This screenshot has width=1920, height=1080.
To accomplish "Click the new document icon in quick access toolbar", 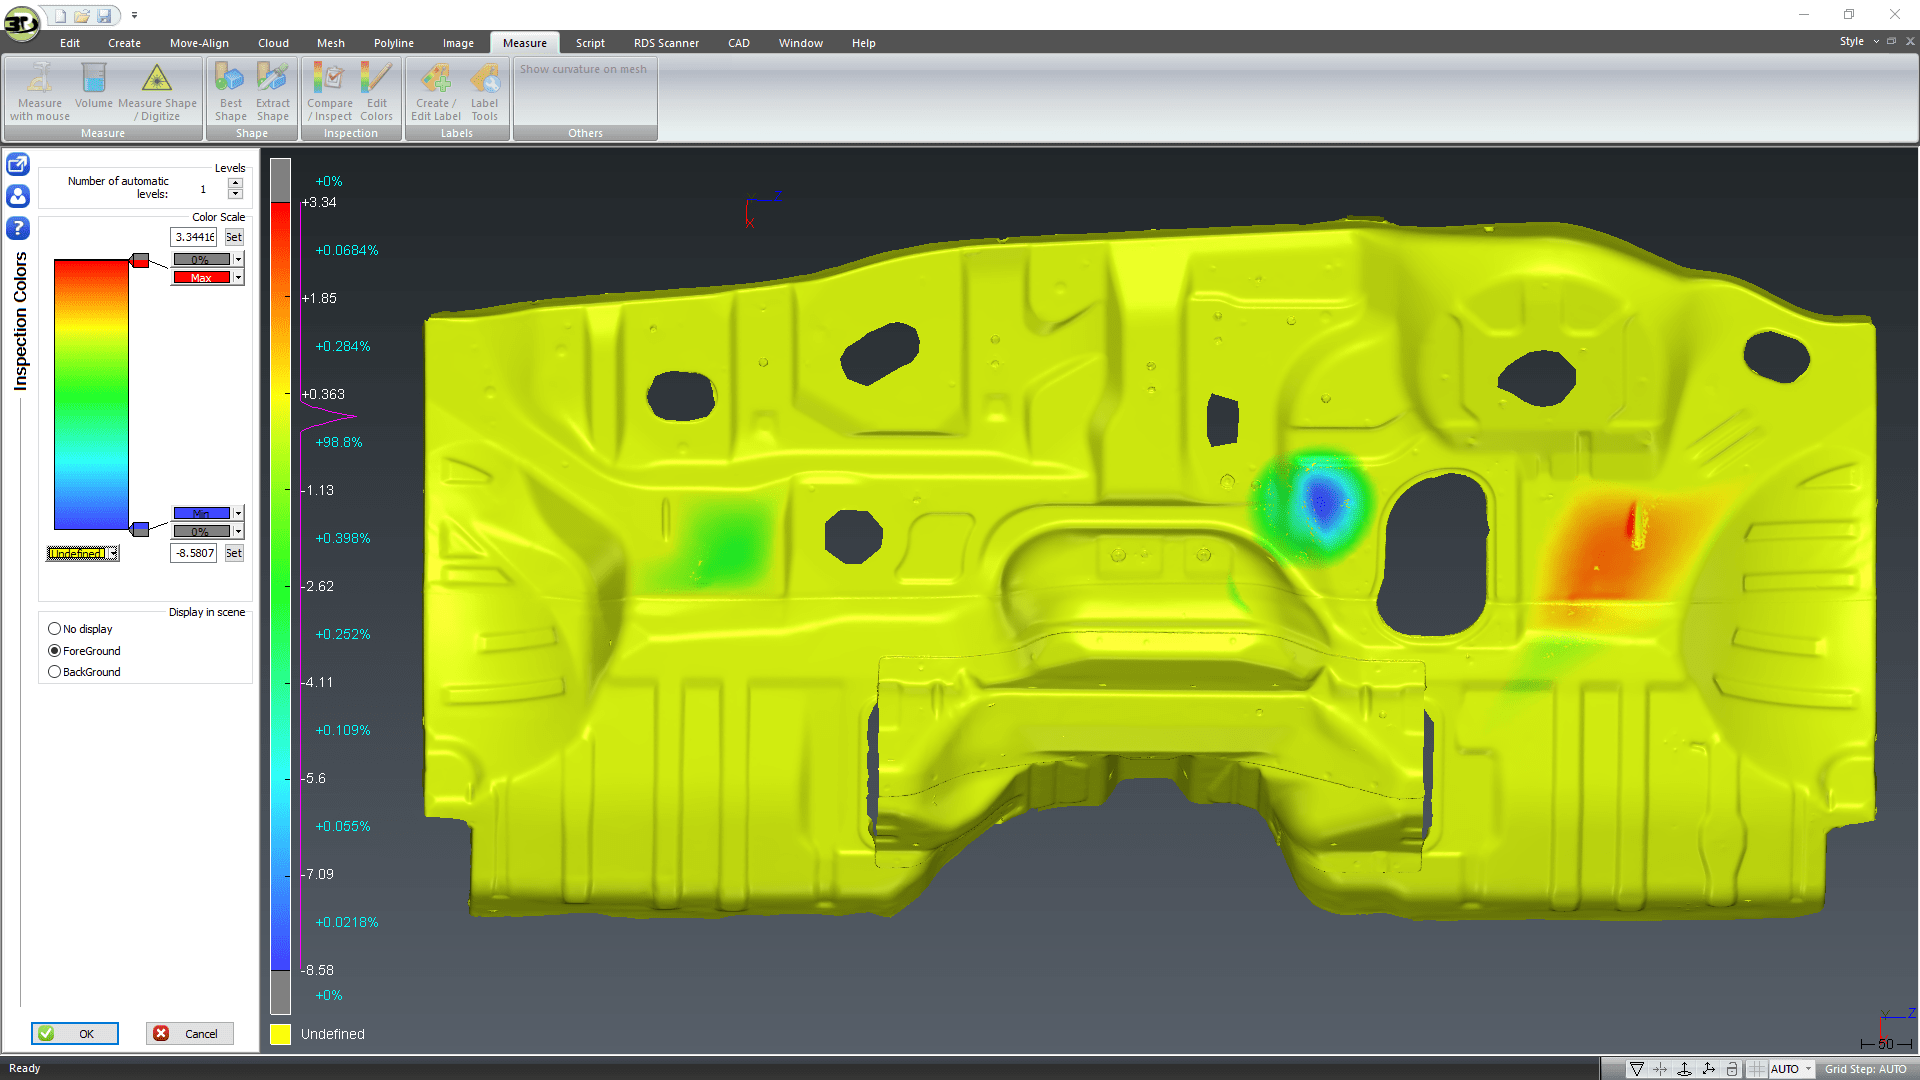I will click(60, 16).
